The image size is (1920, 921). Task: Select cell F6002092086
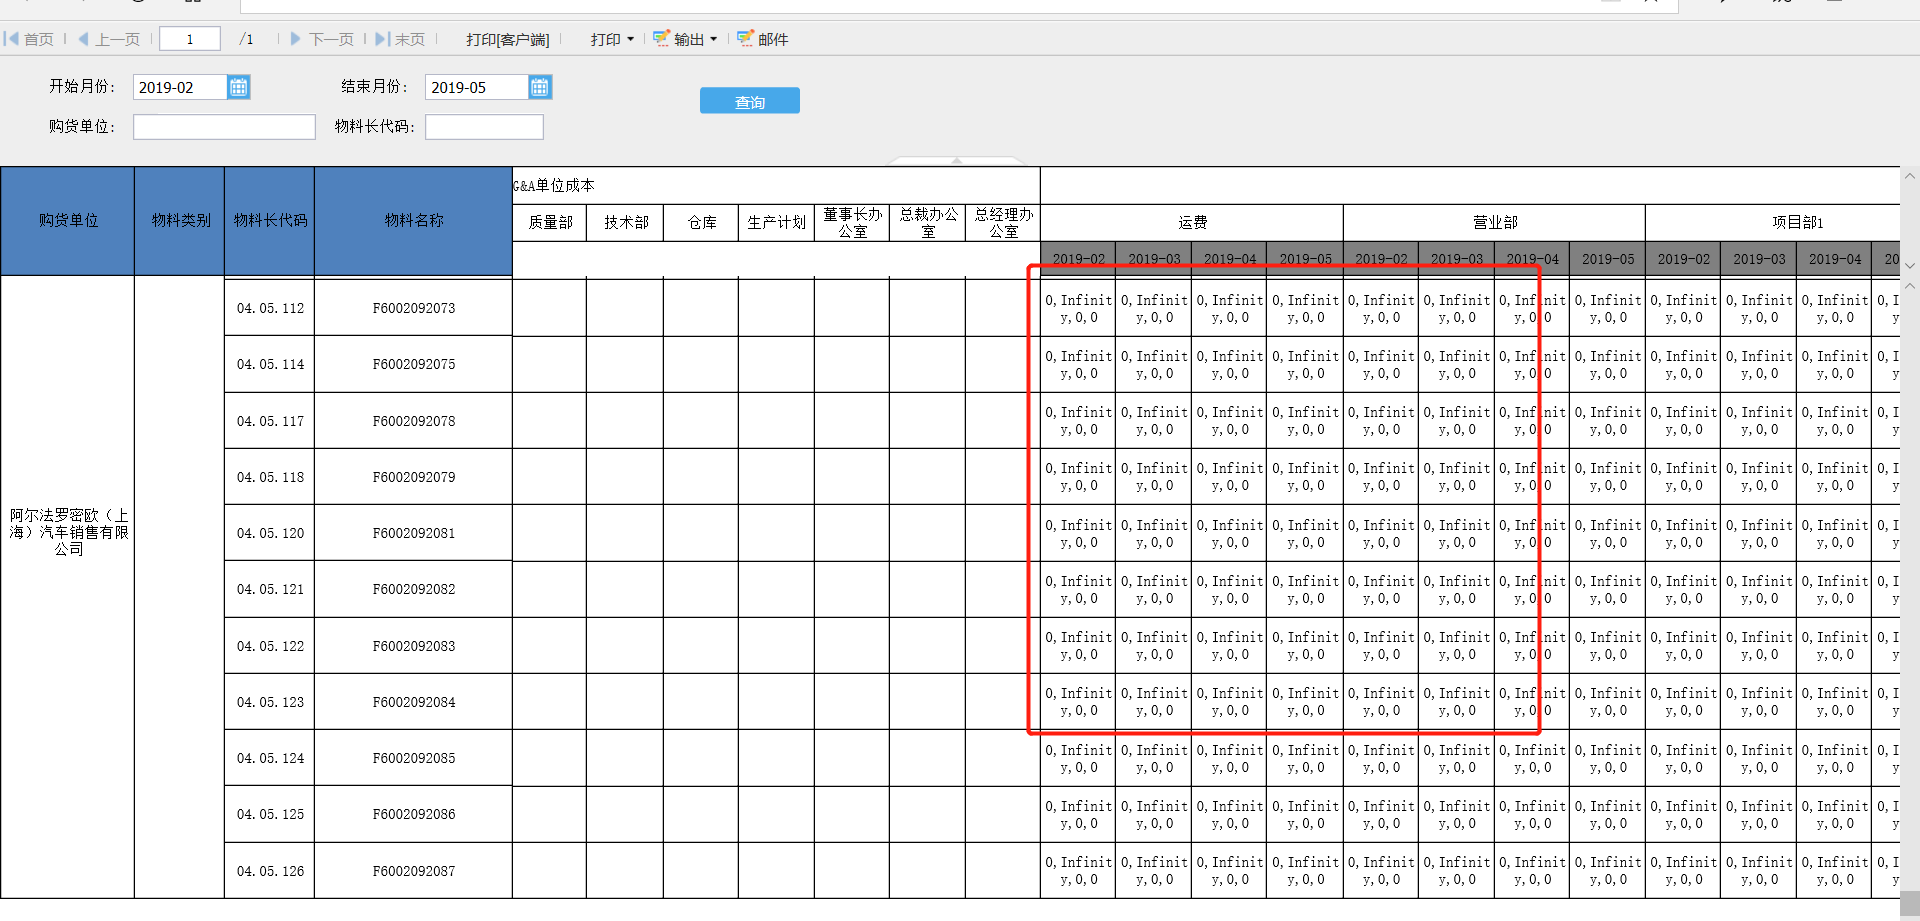413,814
